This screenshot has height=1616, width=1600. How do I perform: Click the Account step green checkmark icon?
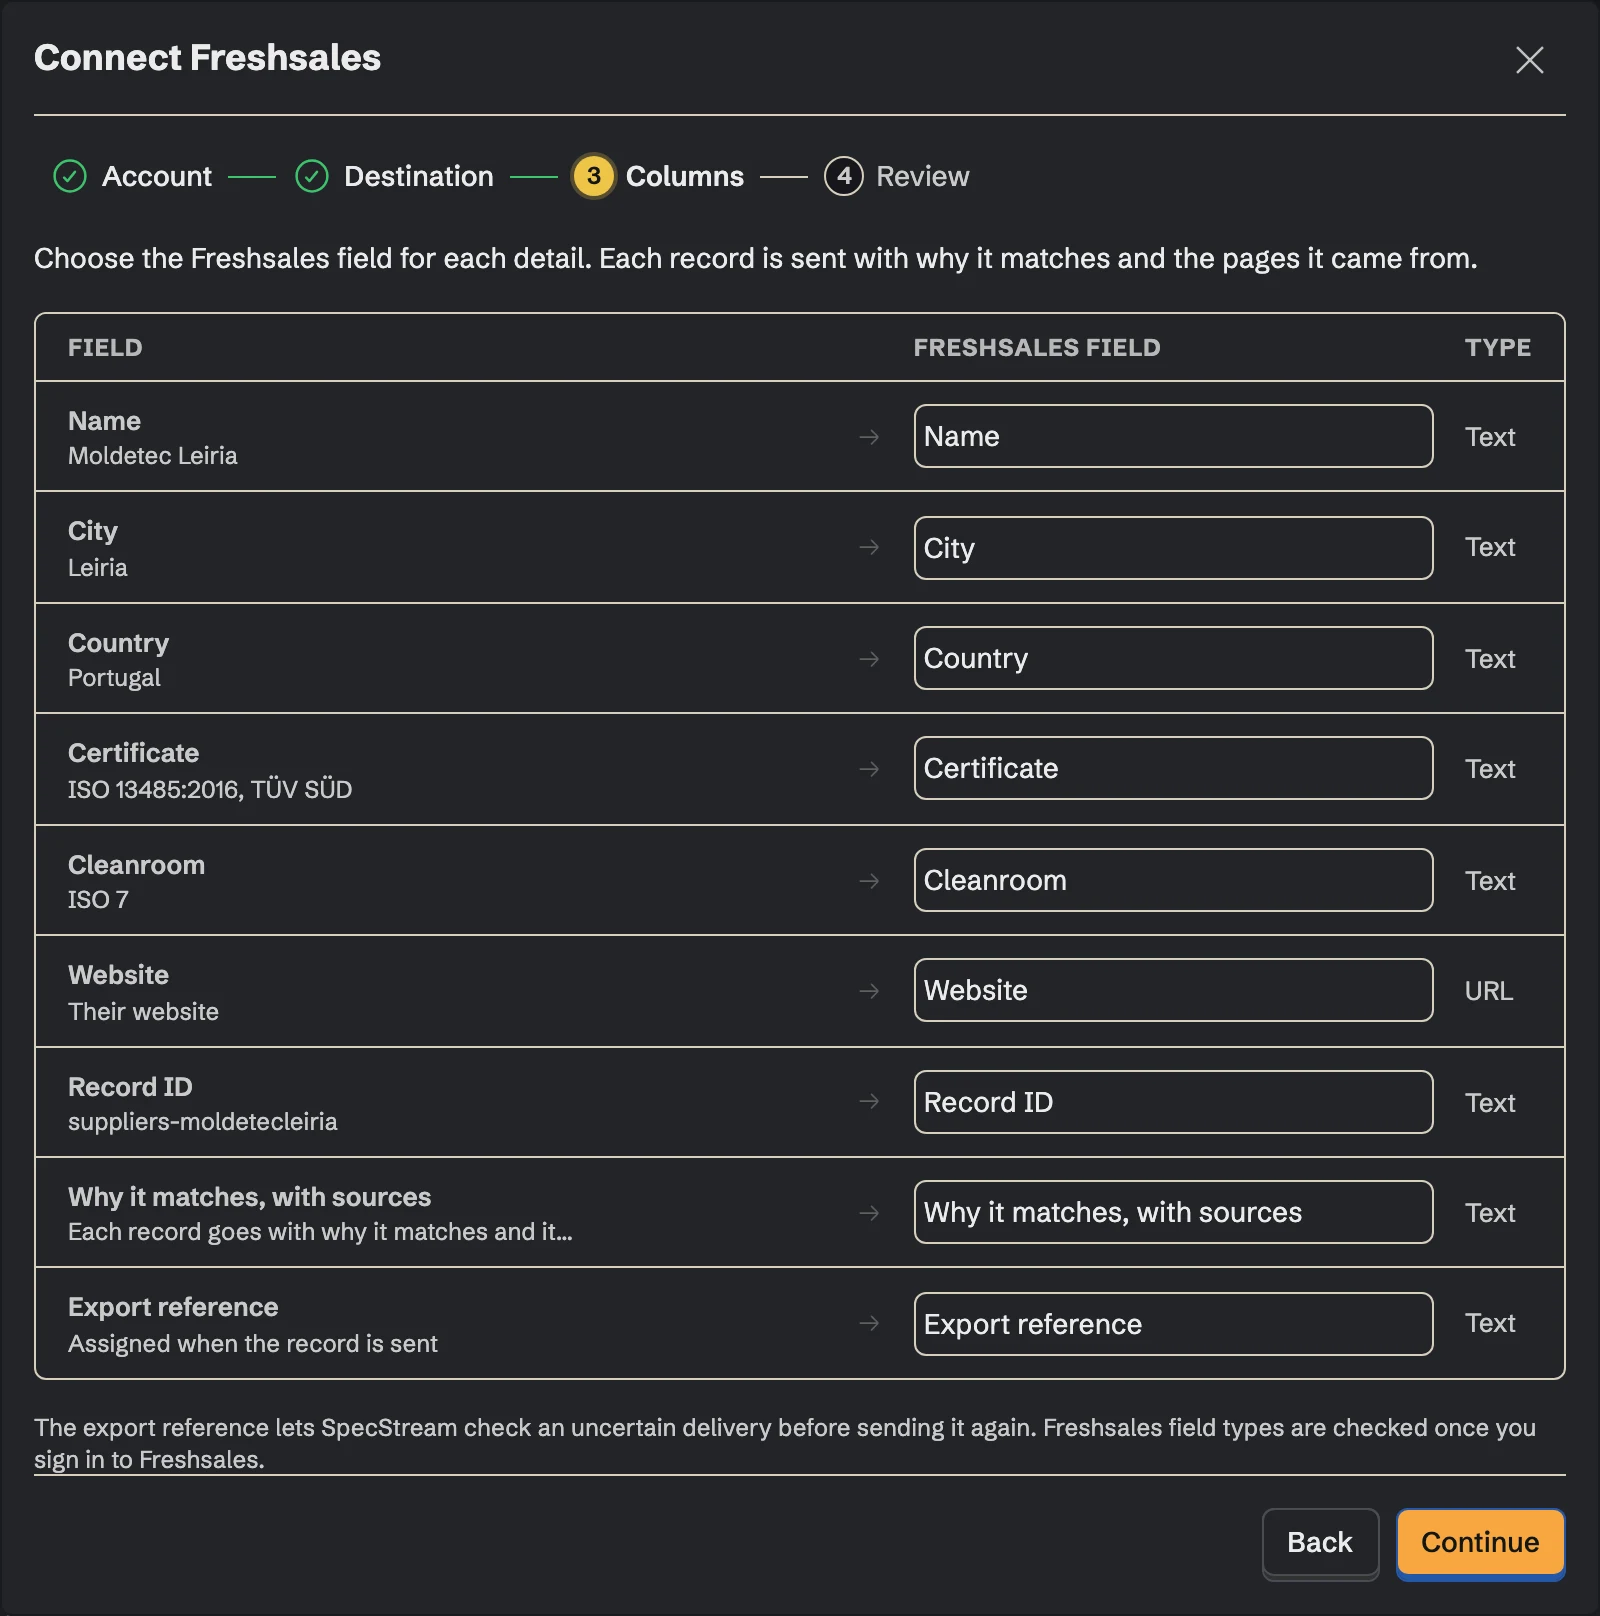tap(70, 176)
